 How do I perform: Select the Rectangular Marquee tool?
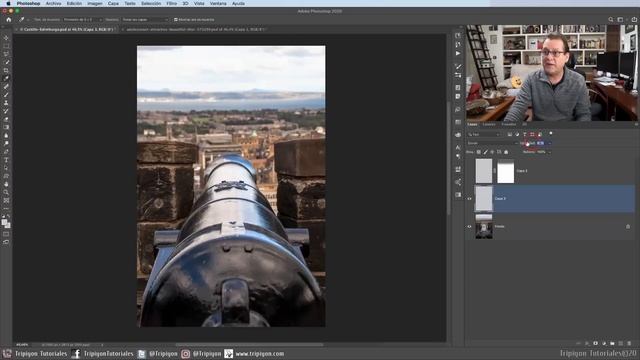click(x=6, y=46)
